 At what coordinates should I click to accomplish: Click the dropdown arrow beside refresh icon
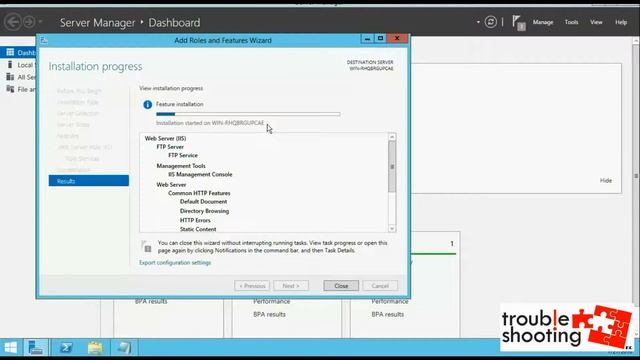pos(478,22)
